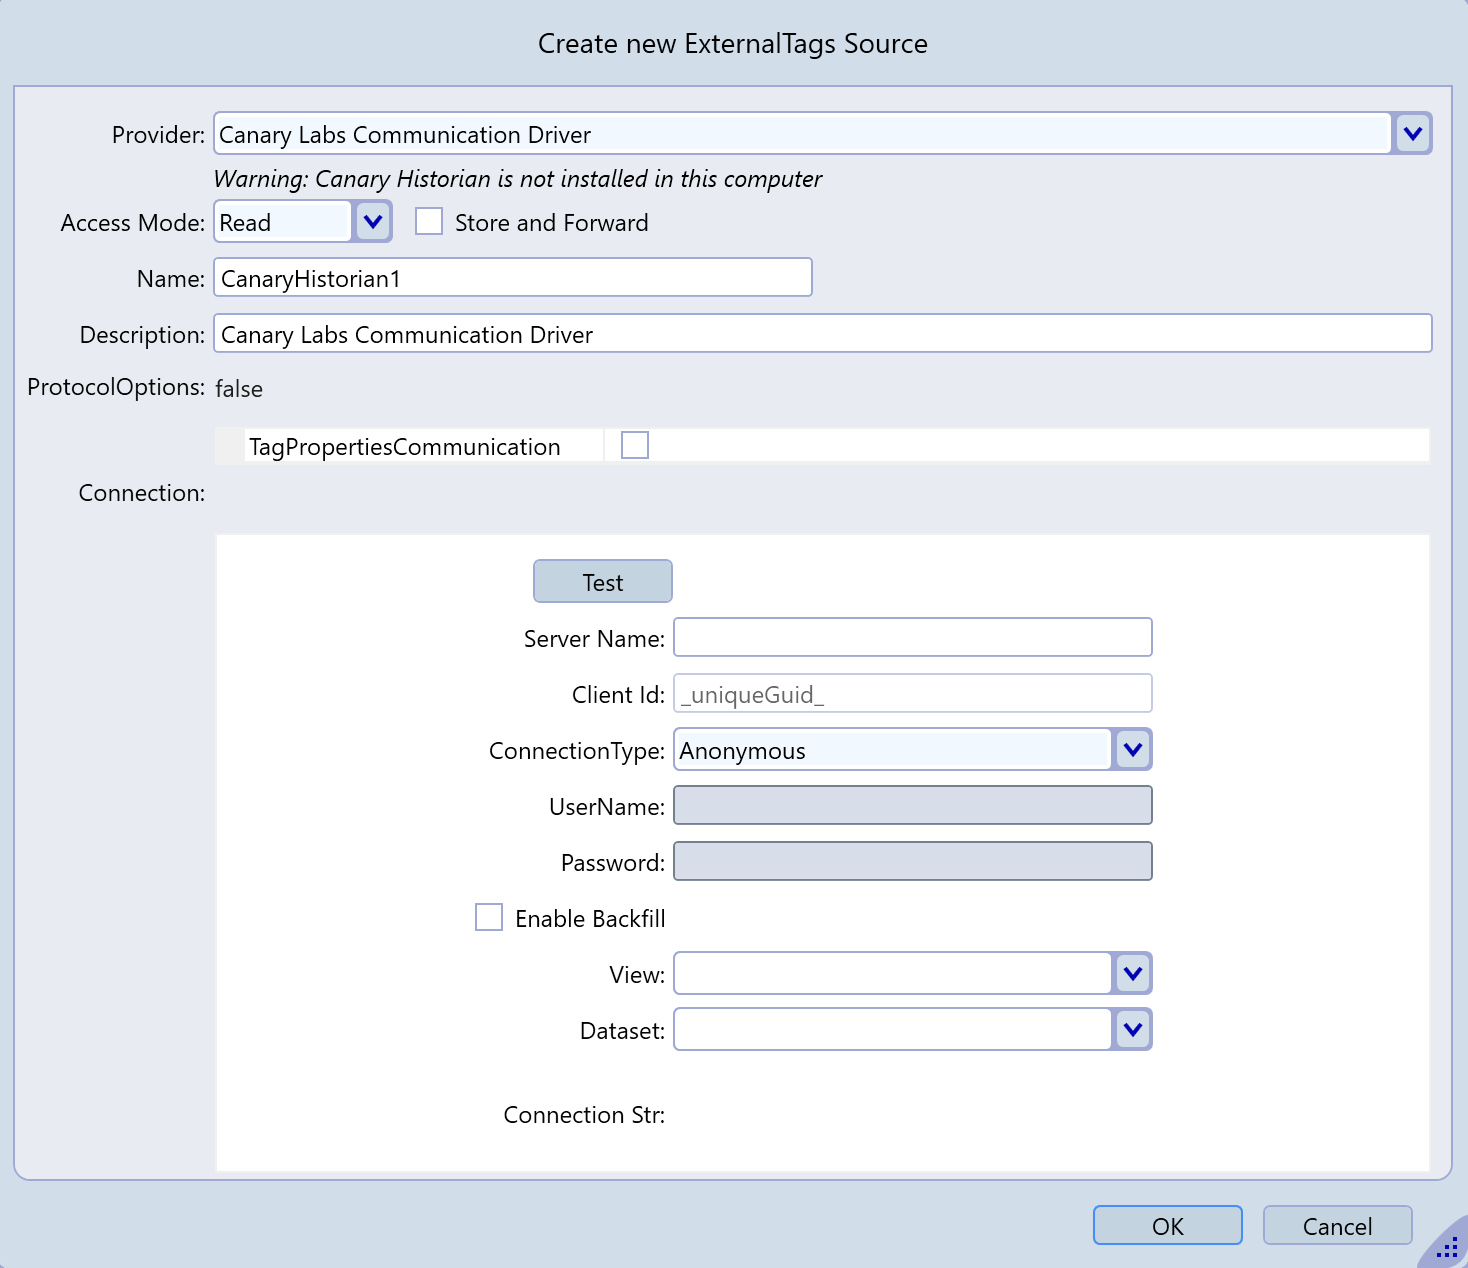The width and height of the screenshot is (1468, 1268).
Task: Click the UserName field
Action: 912,806
